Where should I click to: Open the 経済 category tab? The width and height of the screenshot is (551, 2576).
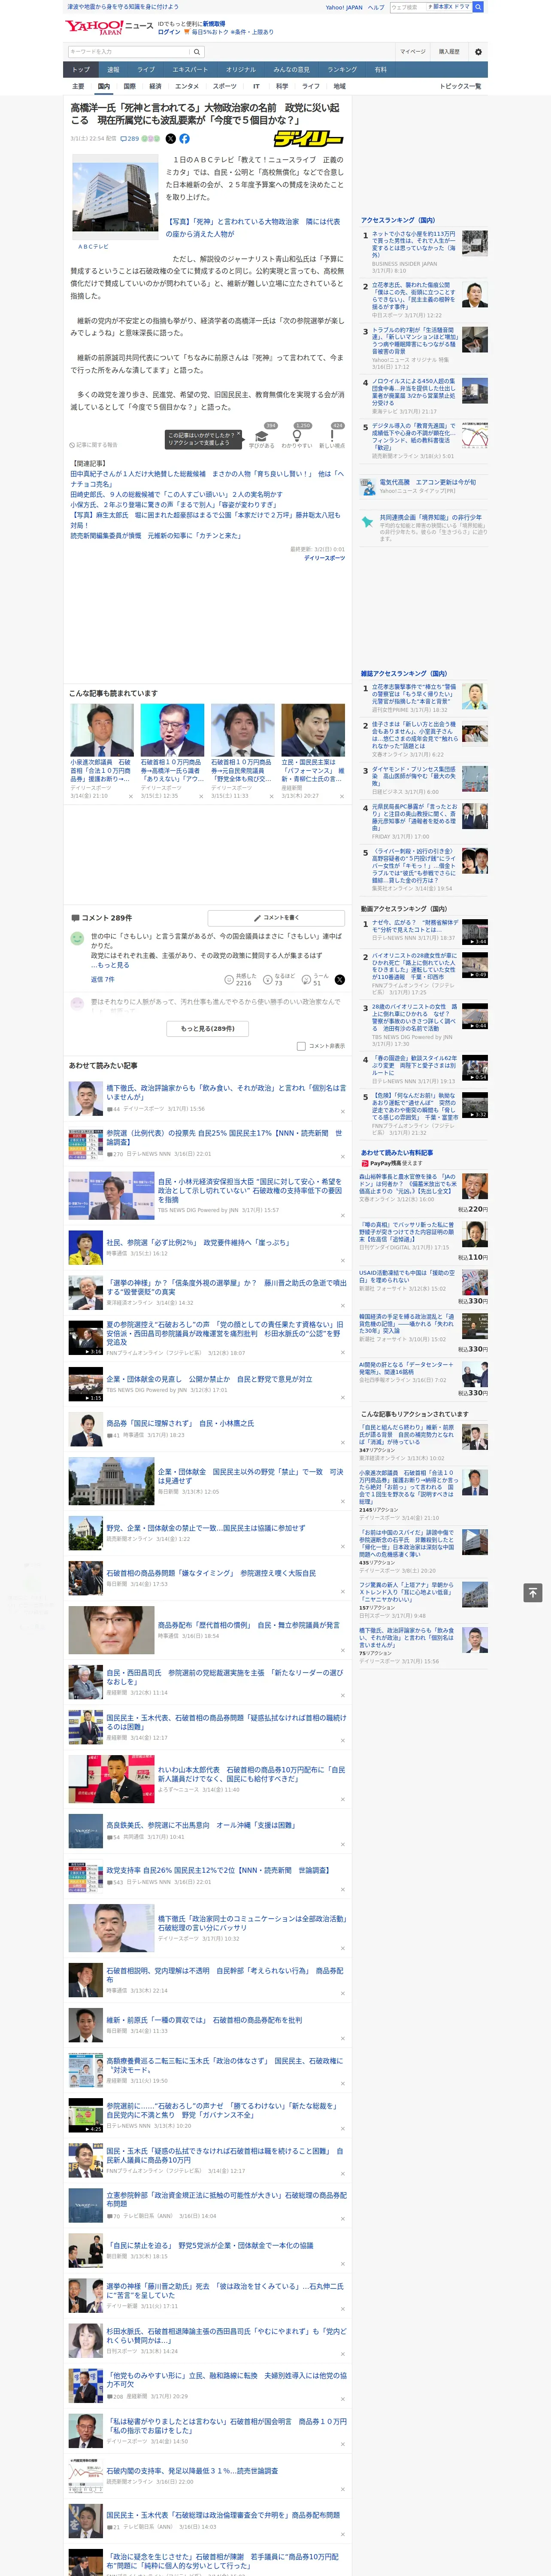(x=155, y=86)
